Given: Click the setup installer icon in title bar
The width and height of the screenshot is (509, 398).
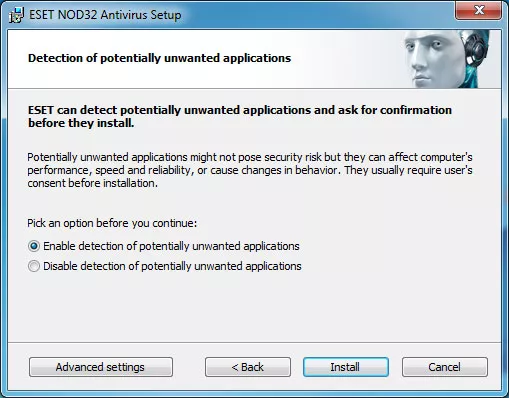Looking at the screenshot, I should coord(16,15).
